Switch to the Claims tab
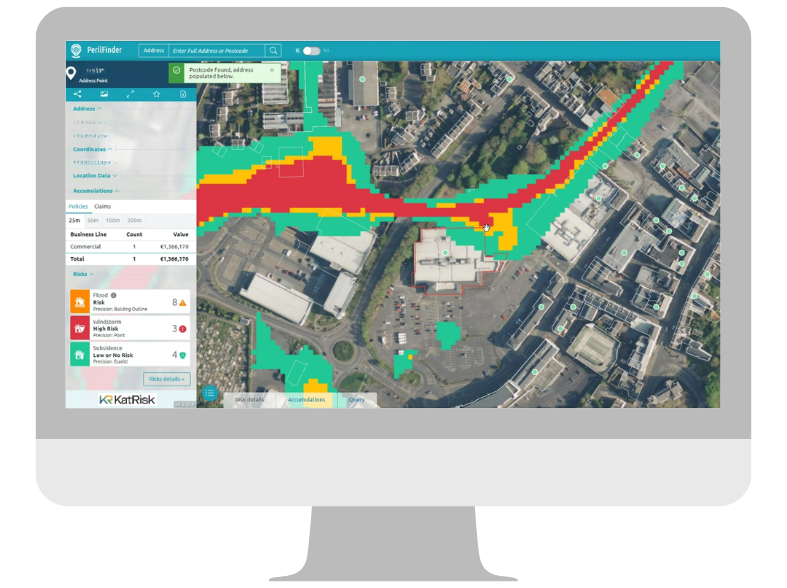This screenshot has width=787, height=588. click(x=103, y=206)
